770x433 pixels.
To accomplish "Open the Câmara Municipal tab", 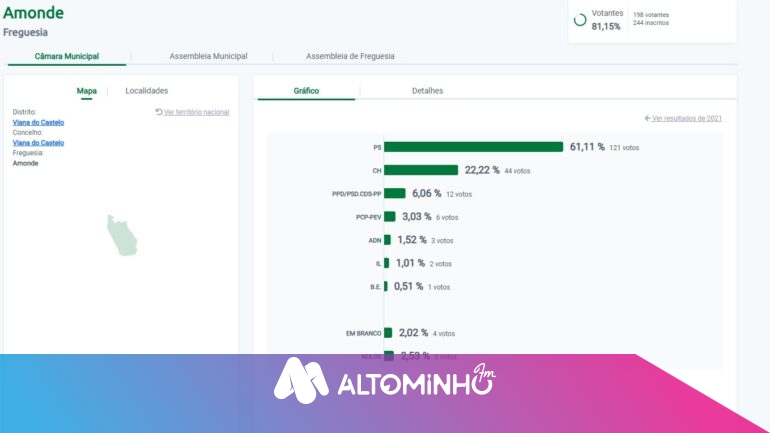I will [67, 56].
